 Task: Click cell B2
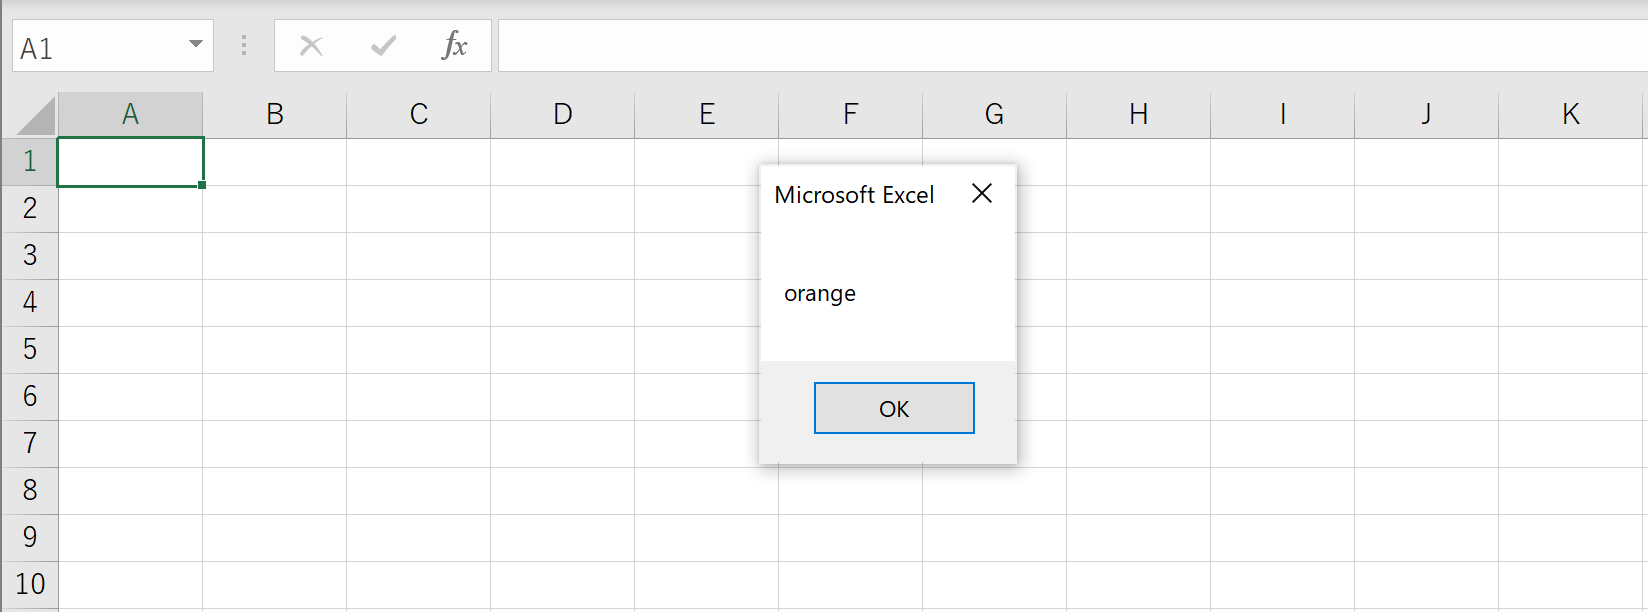tap(275, 209)
